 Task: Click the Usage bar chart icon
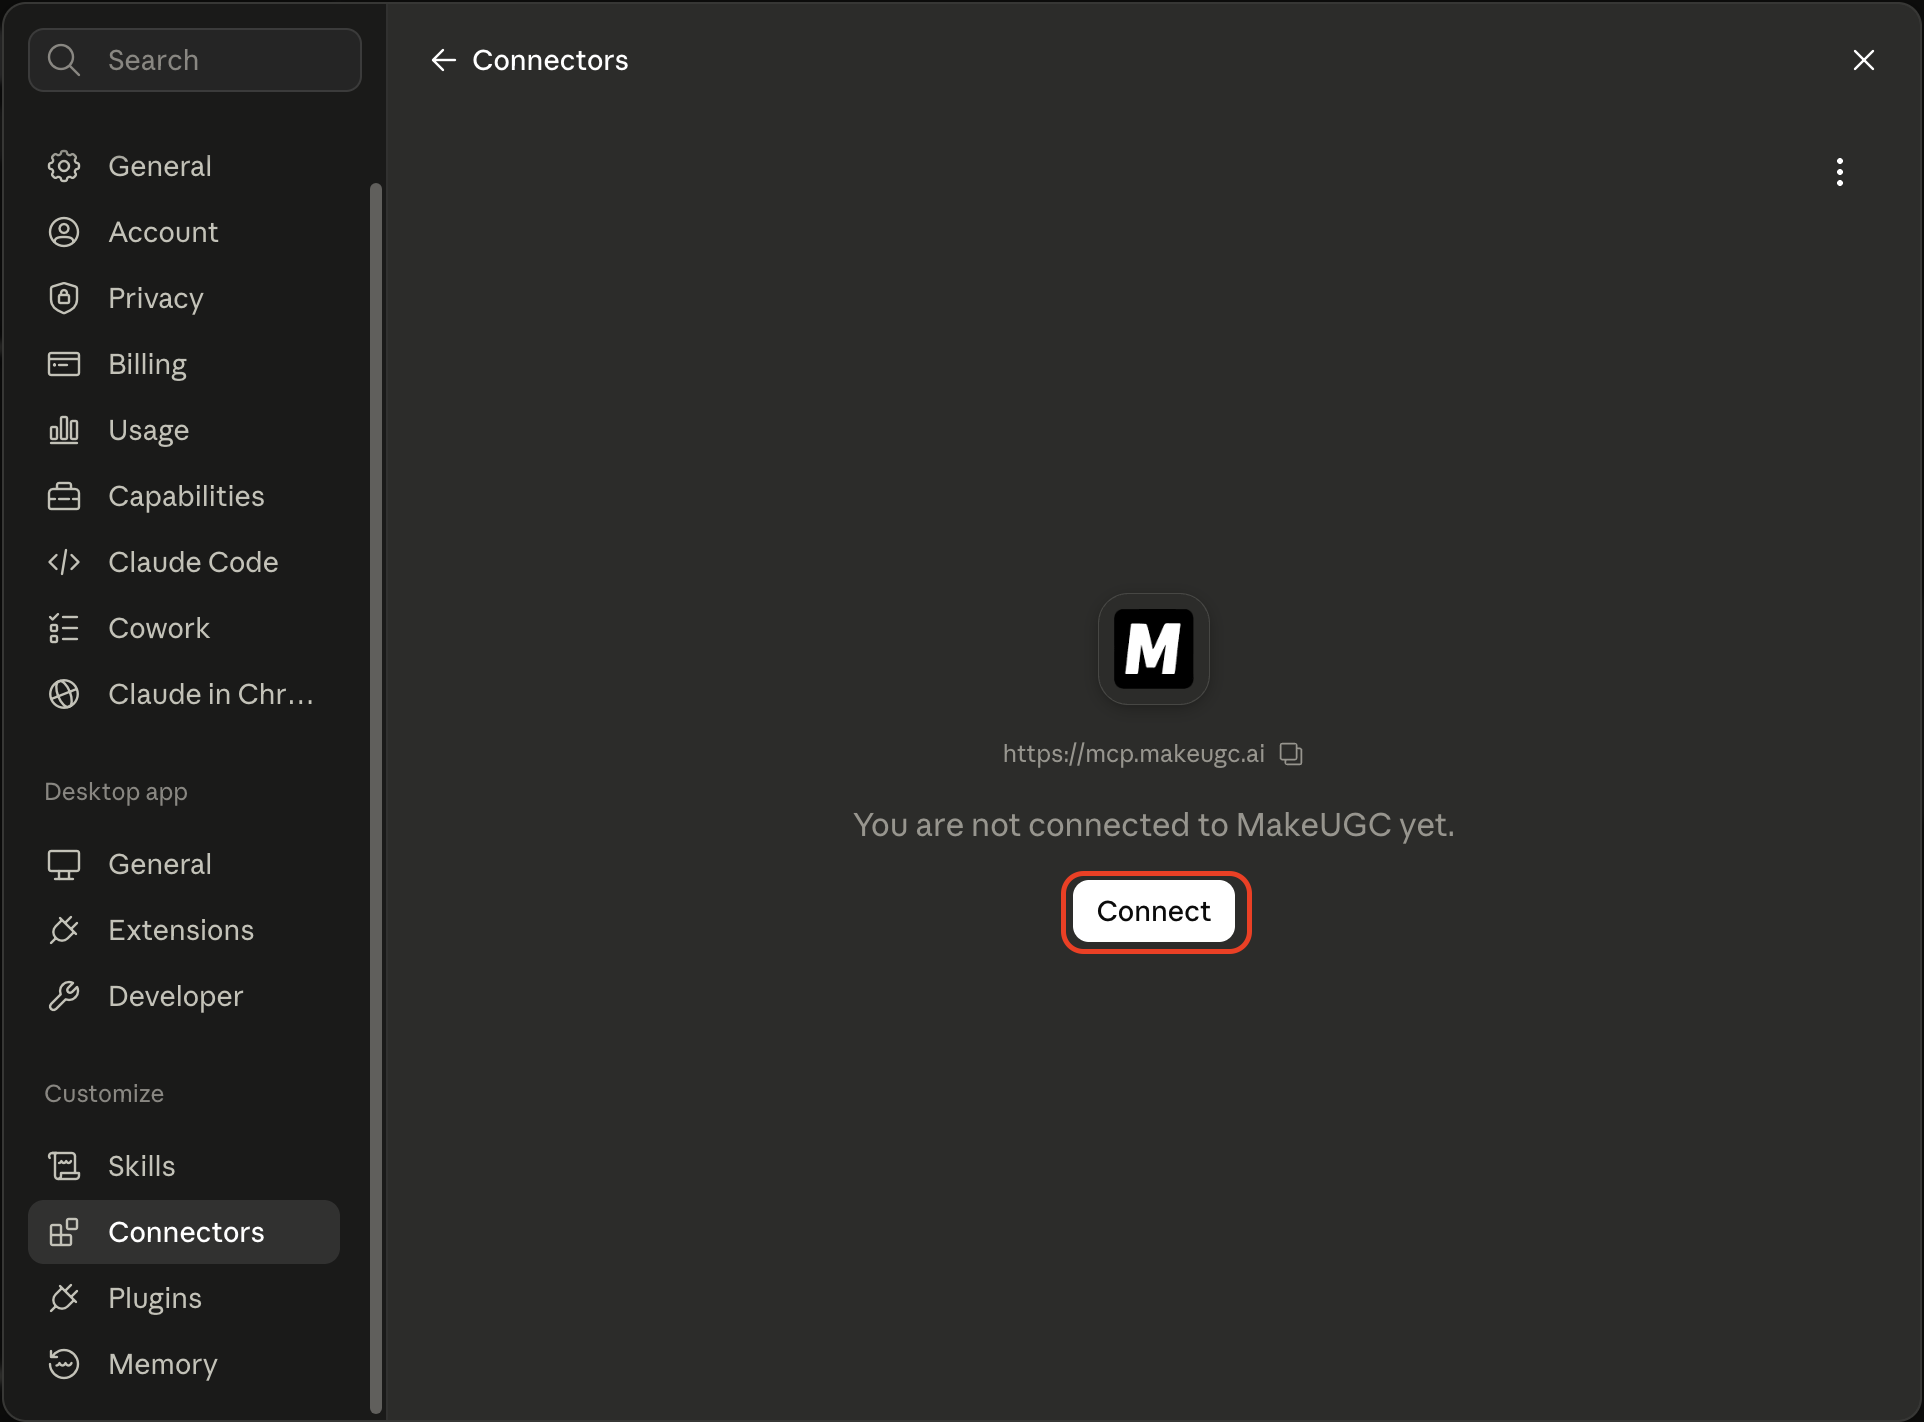(x=64, y=430)
